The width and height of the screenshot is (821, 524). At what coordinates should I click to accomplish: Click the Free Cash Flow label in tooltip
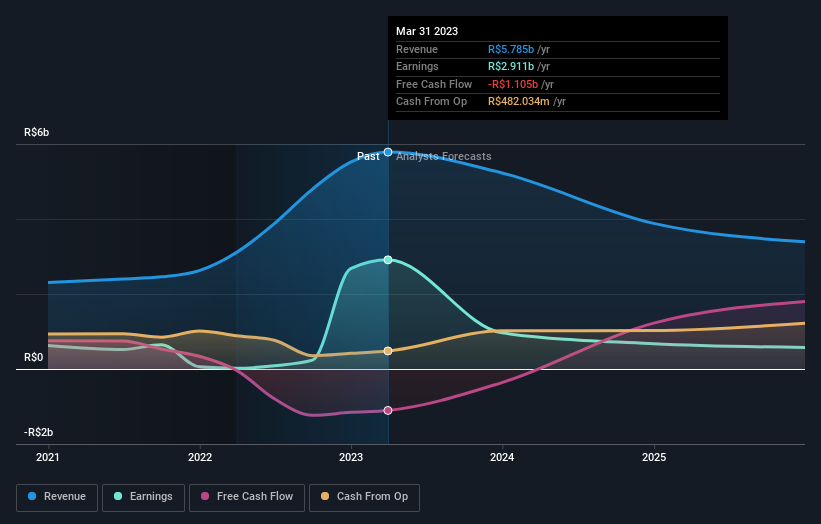tap(434, 84)
